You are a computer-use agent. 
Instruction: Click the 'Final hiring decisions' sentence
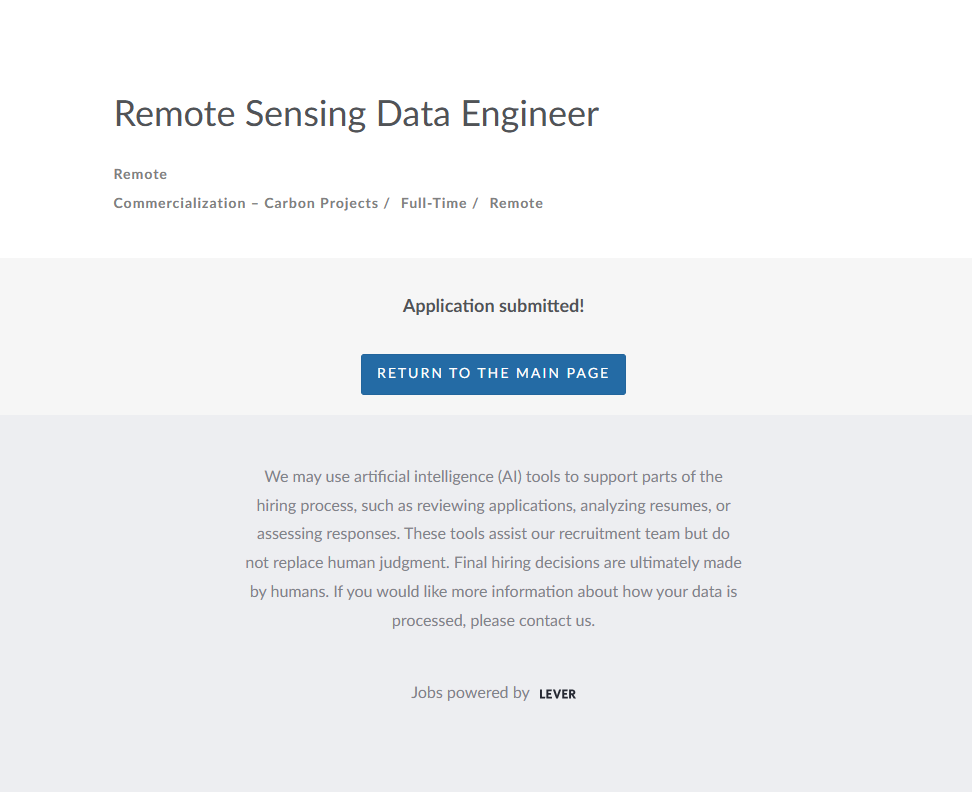[528, 562]
